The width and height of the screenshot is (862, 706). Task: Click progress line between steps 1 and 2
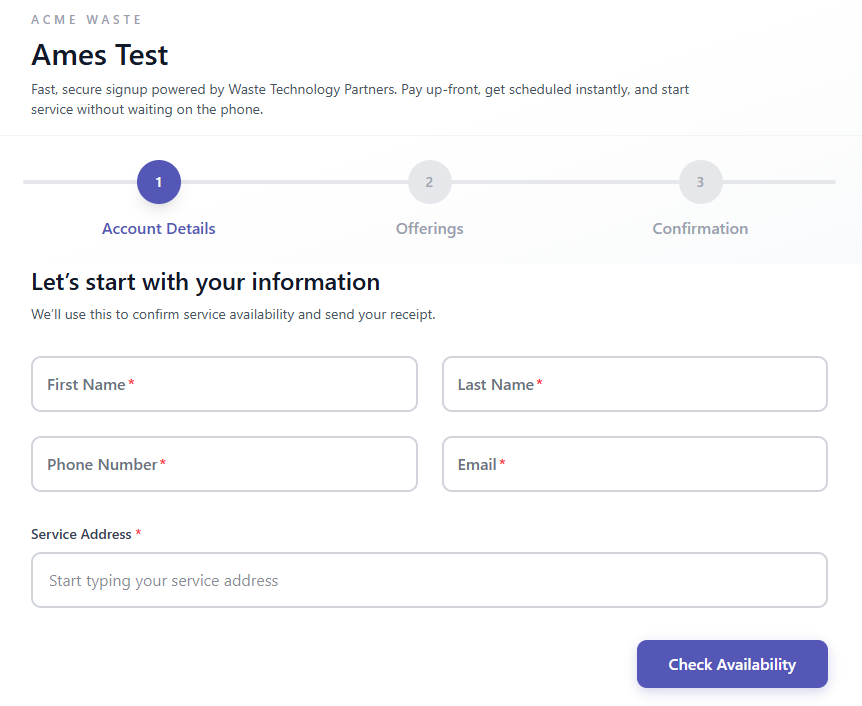coord(294,182)
